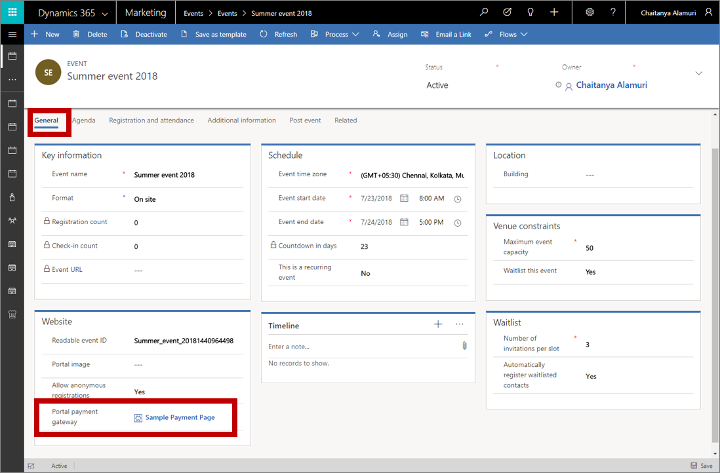The height and width of the screenshot is (473, 720).
Task: Expand the header details chevron
Action: [x=698, y=74]
